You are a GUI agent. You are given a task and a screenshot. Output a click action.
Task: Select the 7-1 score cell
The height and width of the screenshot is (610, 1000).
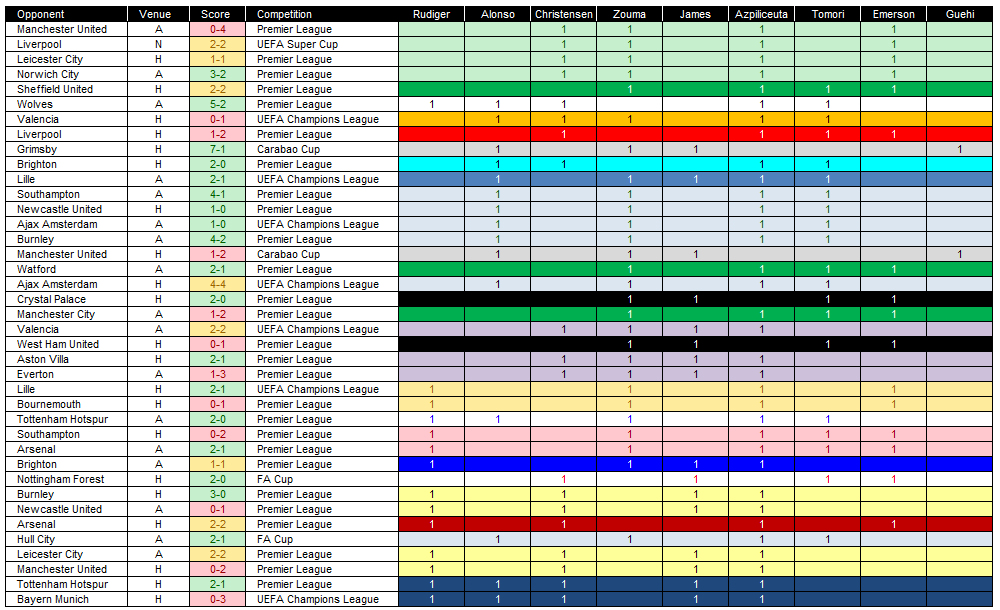(217, 149)
